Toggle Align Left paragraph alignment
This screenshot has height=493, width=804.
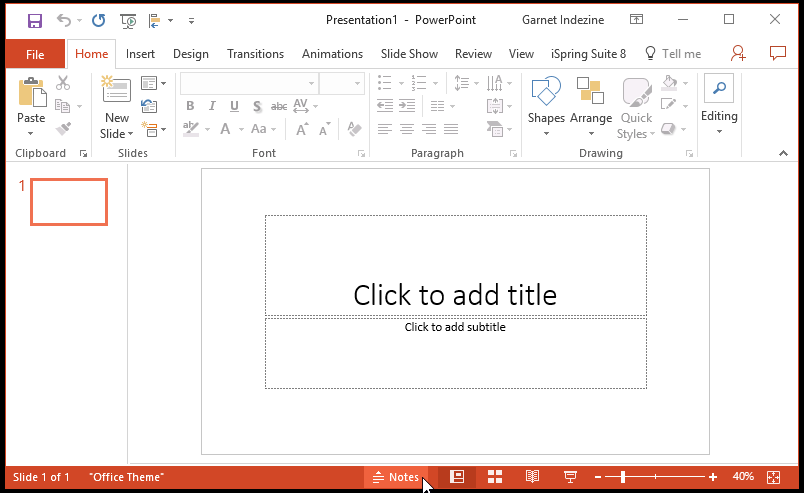point(385,129)
